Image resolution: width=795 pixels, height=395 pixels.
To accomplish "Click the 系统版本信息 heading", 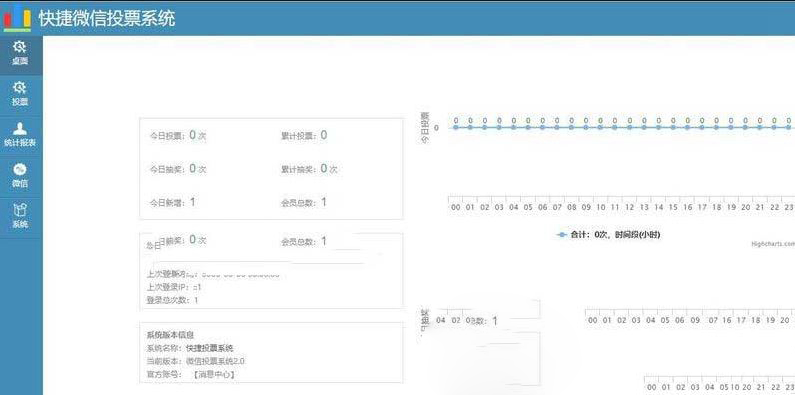I will 170,335.
